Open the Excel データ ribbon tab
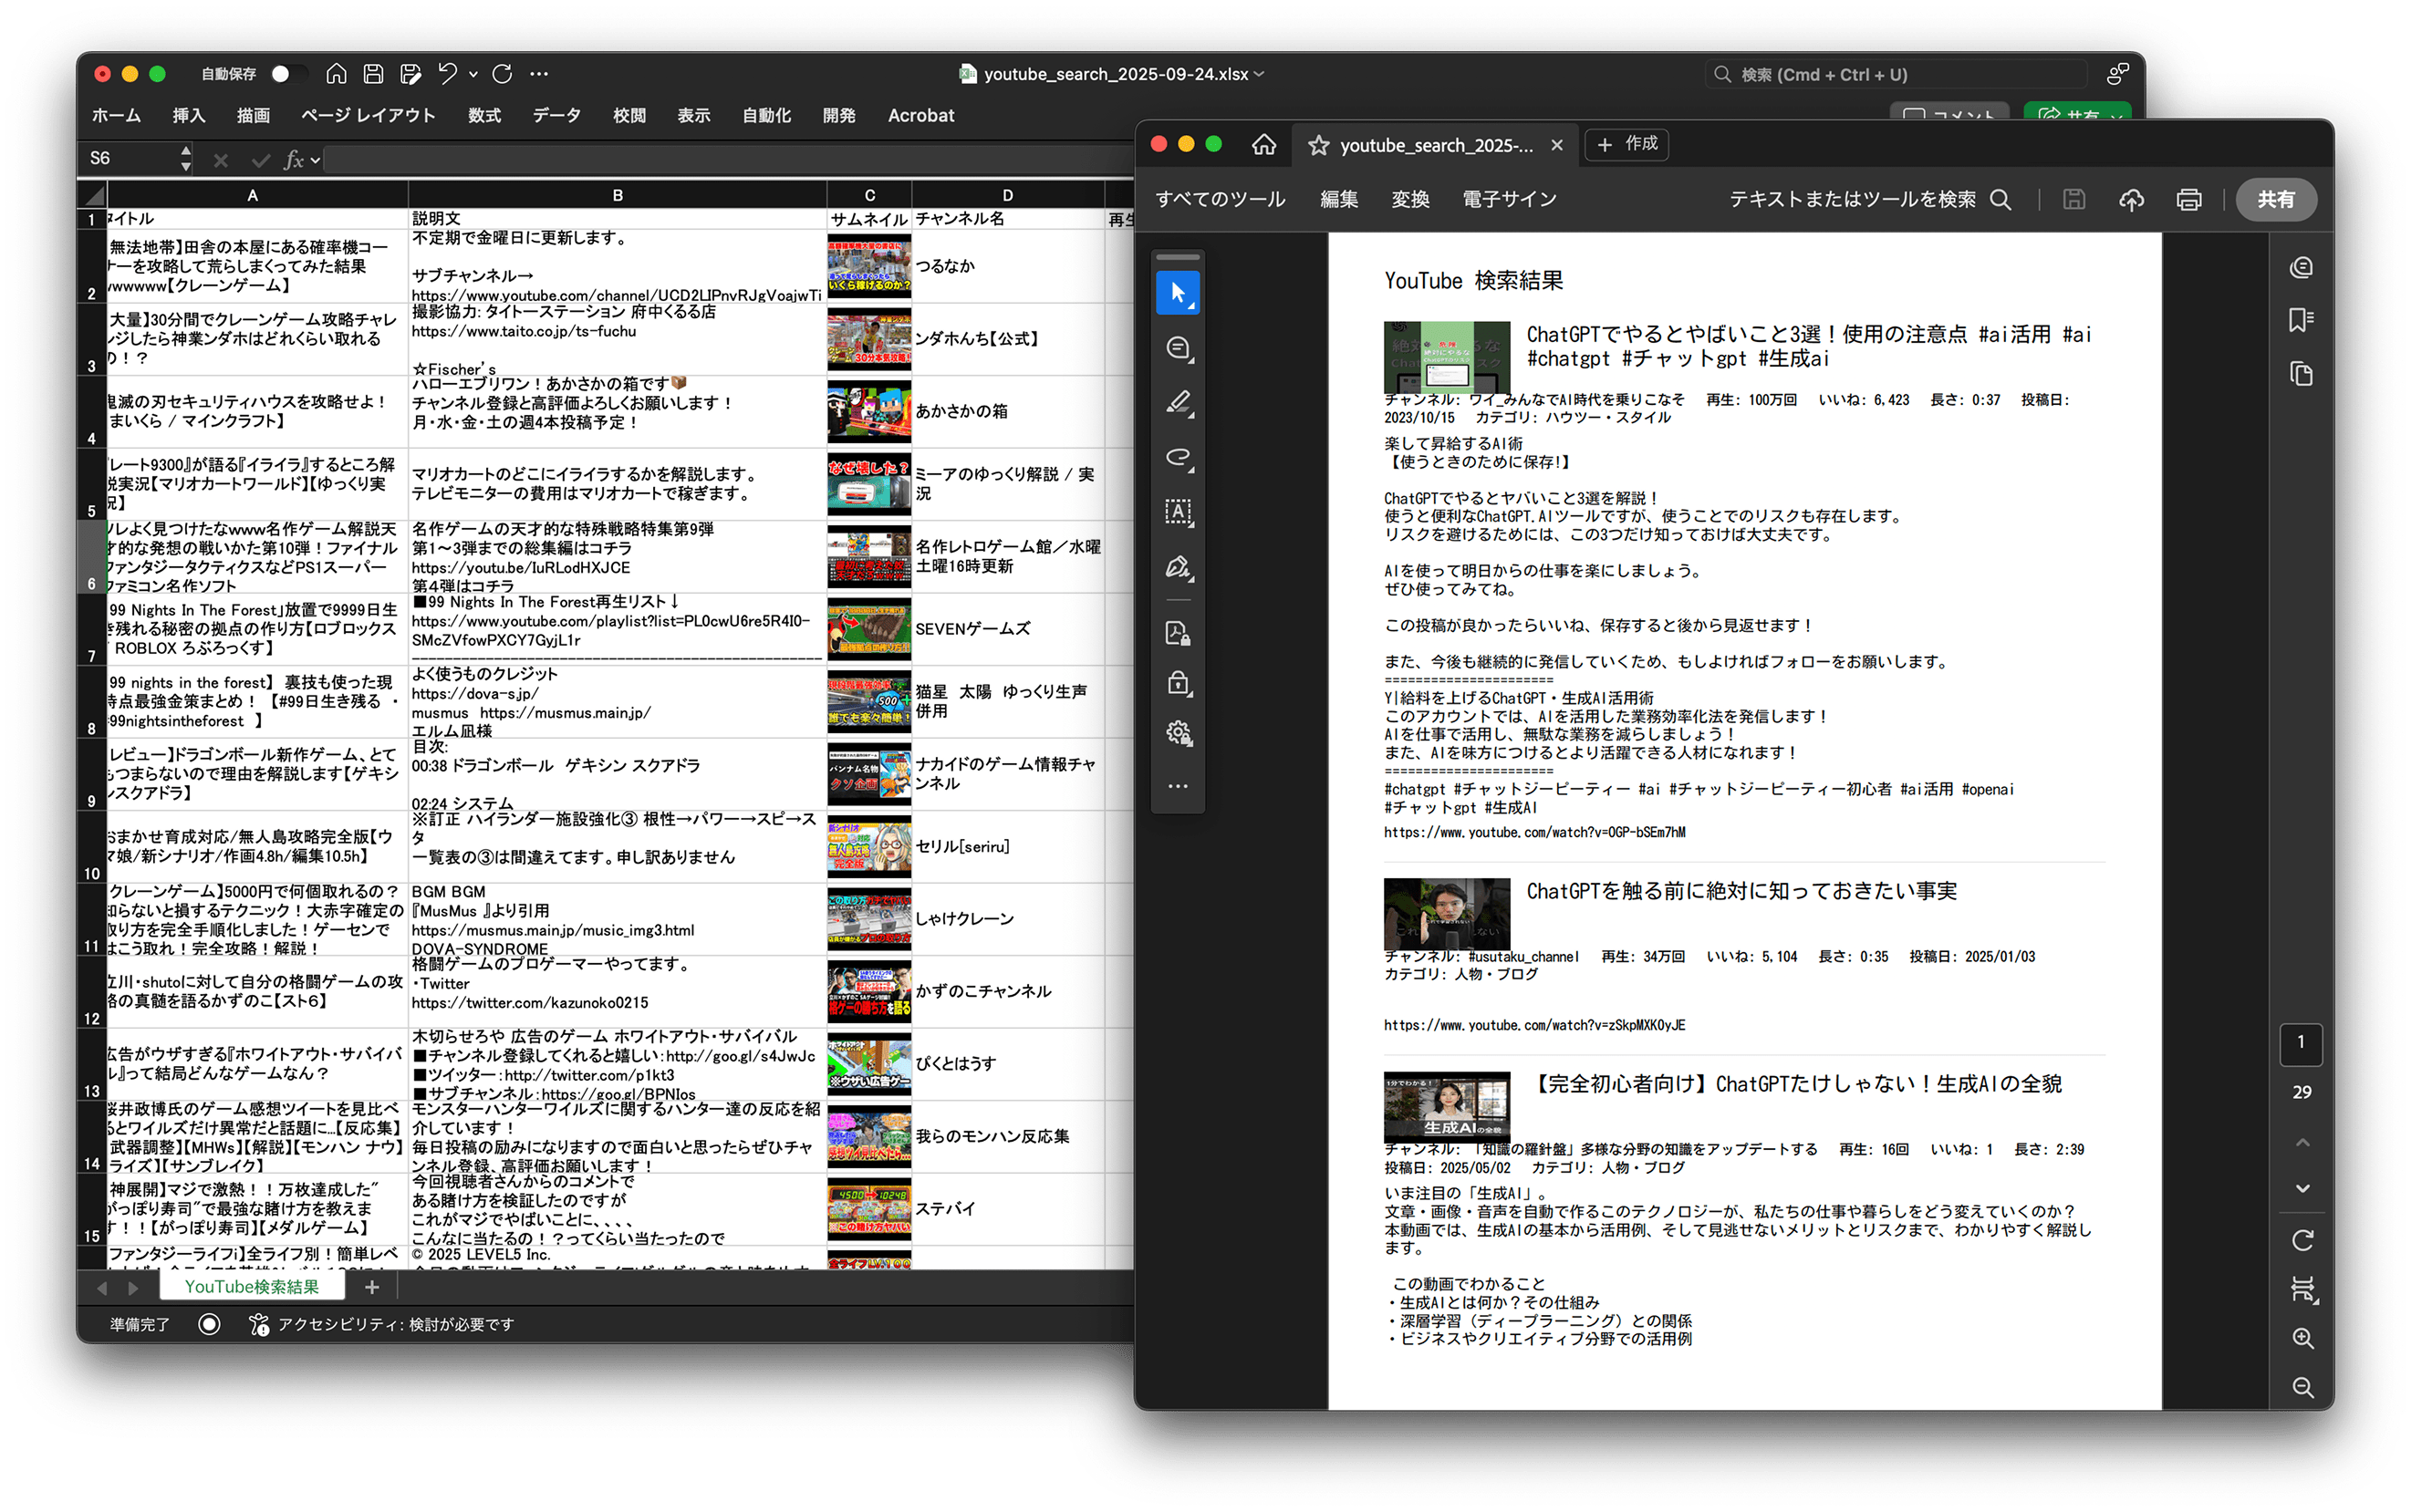 pos(556,116)
